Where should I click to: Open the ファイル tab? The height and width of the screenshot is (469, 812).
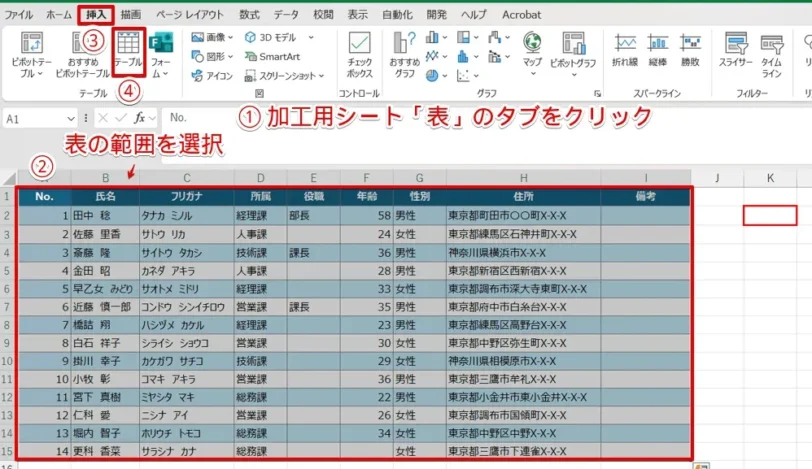pos(19,14)
